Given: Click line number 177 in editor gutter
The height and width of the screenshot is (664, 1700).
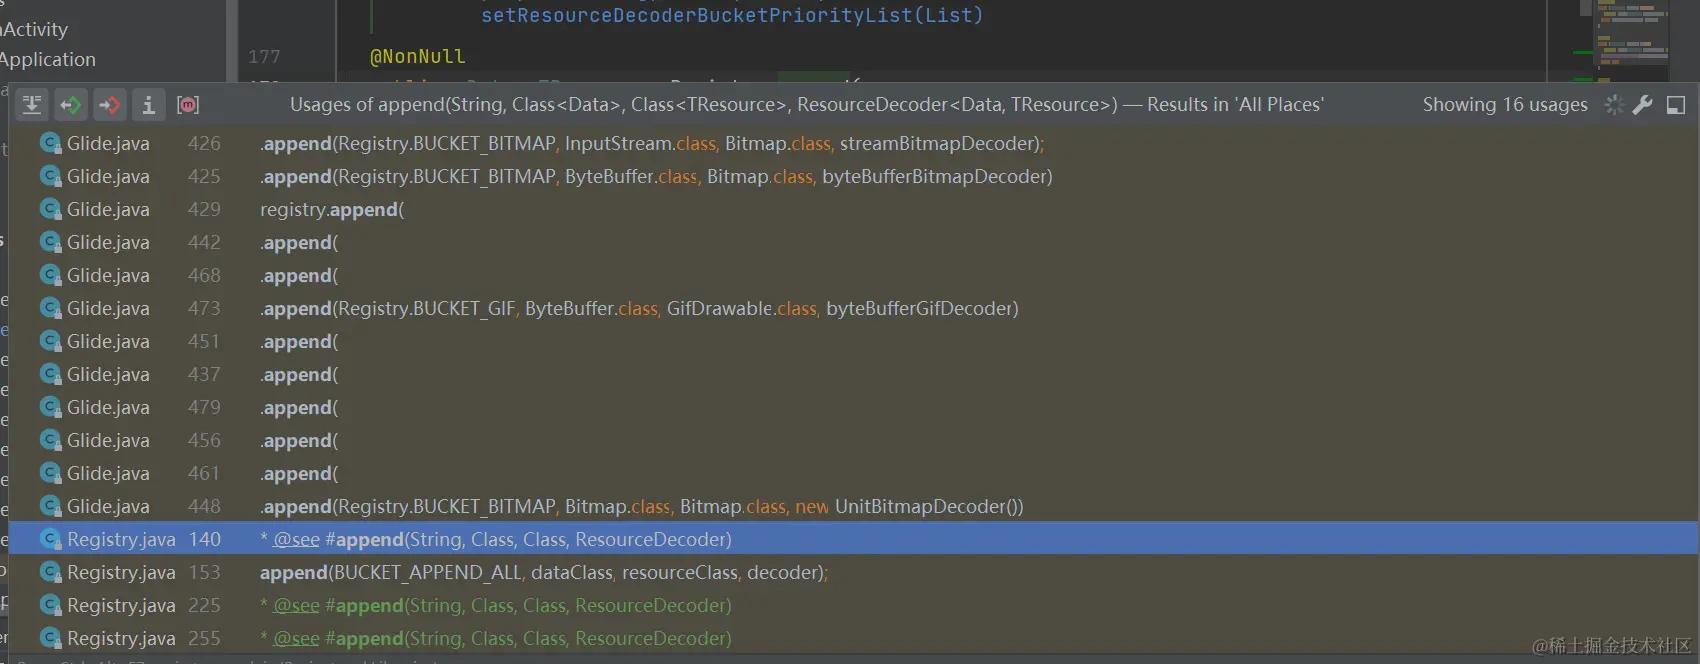Looking at the screenshot, I should [x=264, y=57].
